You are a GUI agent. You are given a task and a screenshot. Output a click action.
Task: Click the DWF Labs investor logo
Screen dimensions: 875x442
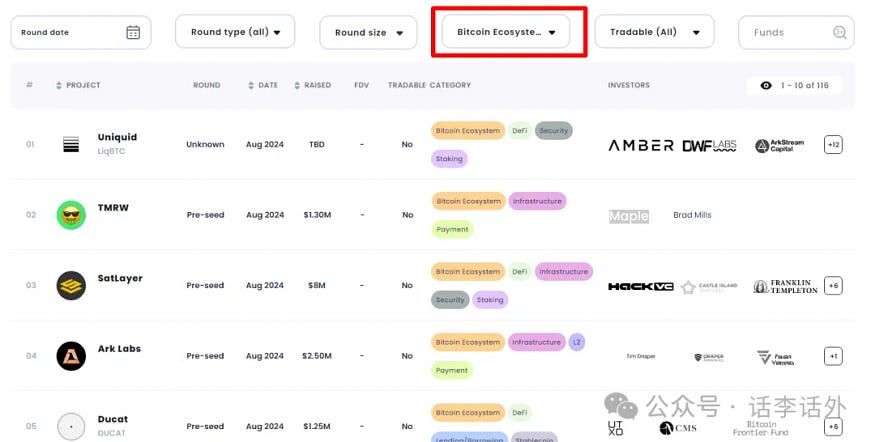709,146
